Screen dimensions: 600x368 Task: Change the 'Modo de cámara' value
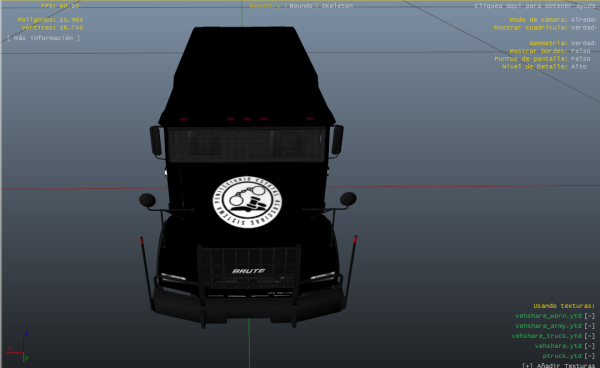coord(583,20)
